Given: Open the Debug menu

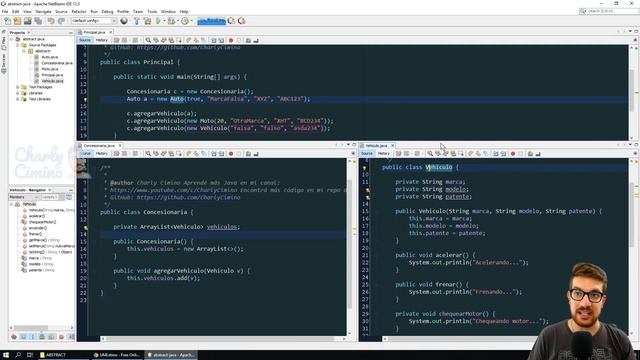Looking at the screenshot, I should 107,11.
